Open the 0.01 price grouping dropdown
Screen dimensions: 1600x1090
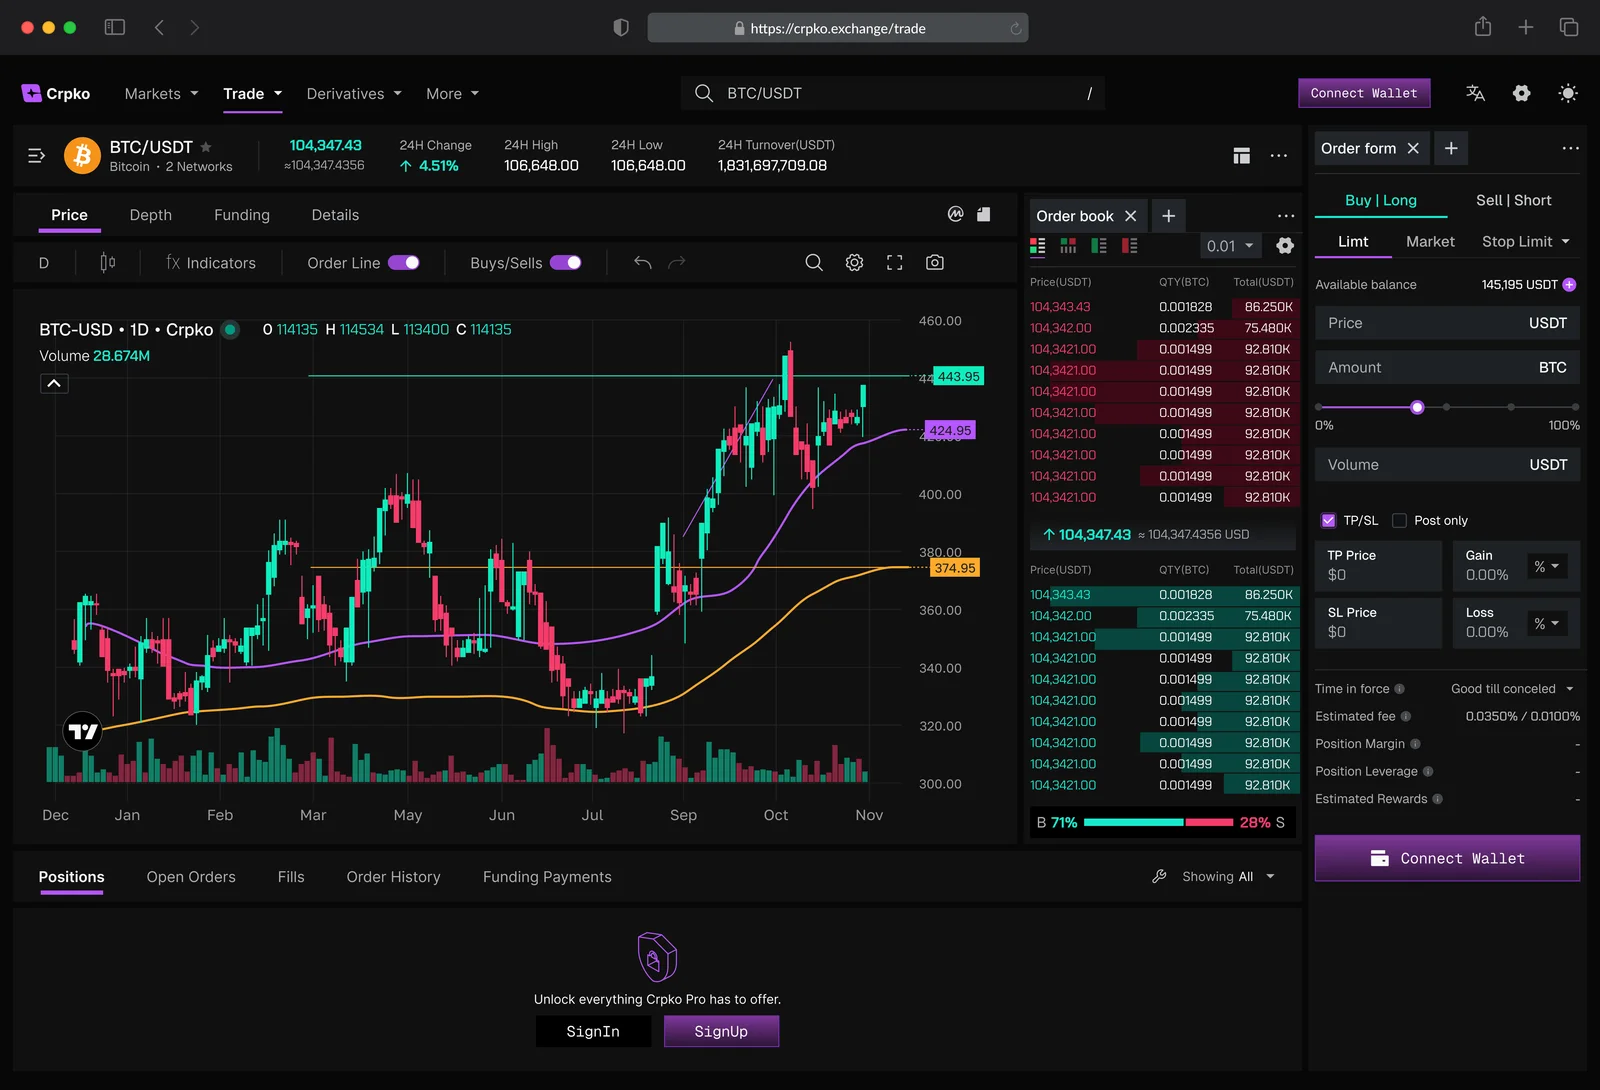[1230, 246]
